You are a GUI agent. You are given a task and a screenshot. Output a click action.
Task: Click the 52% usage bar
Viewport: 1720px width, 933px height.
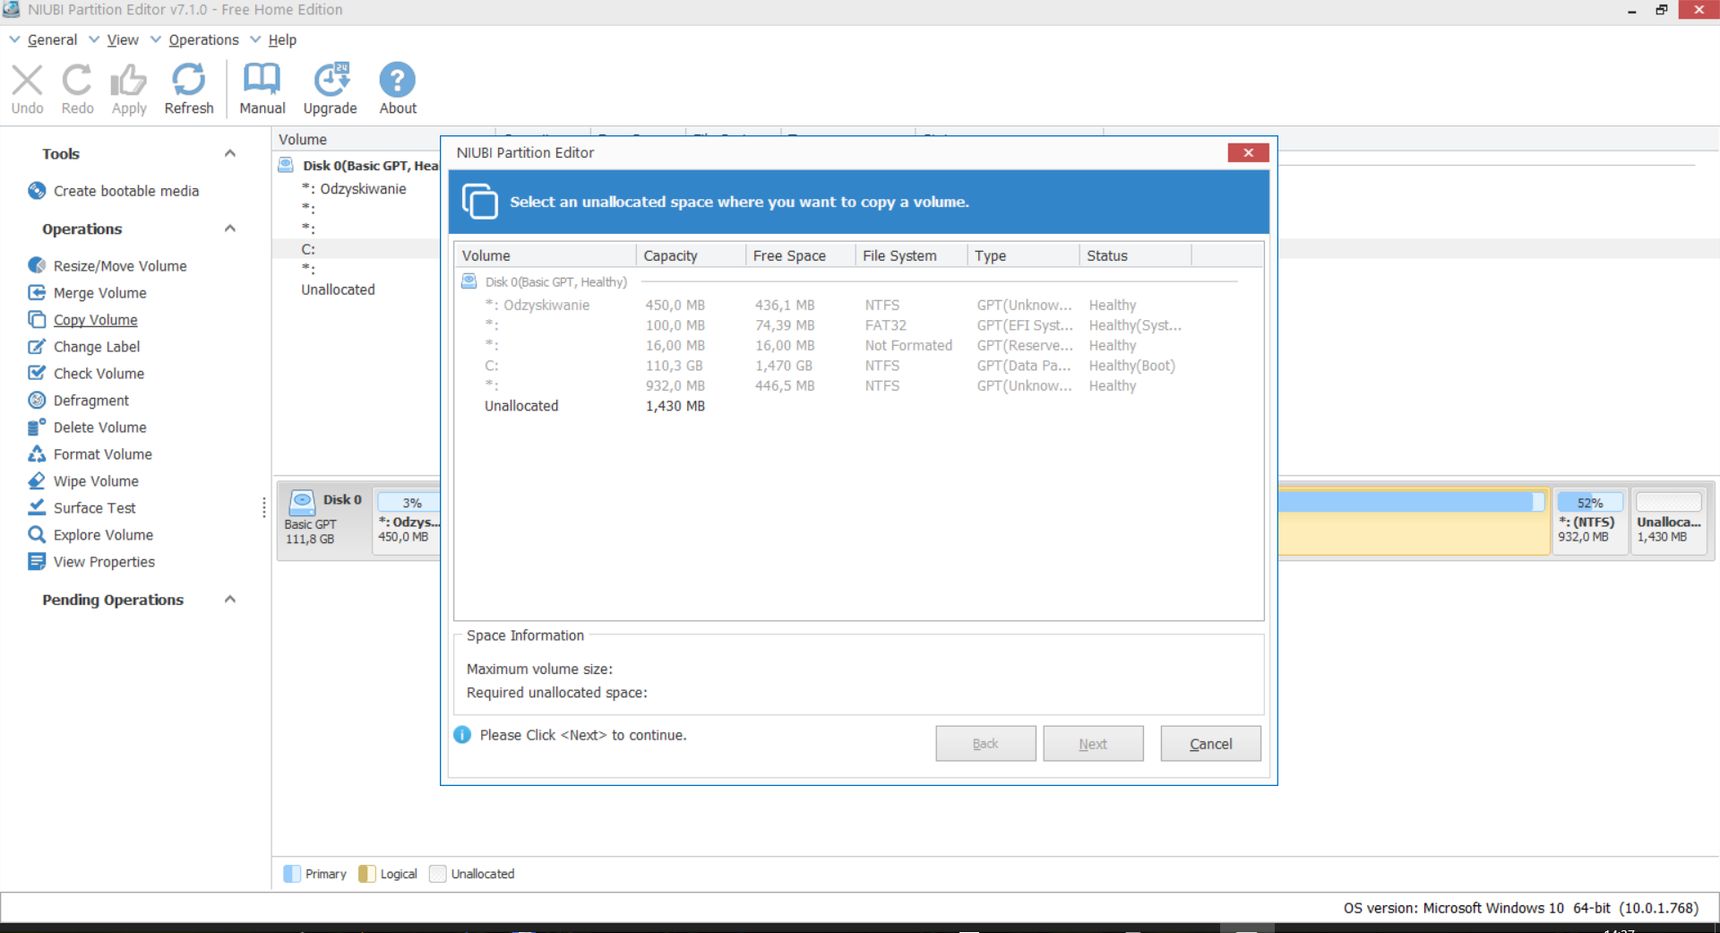pos(1590,503)
